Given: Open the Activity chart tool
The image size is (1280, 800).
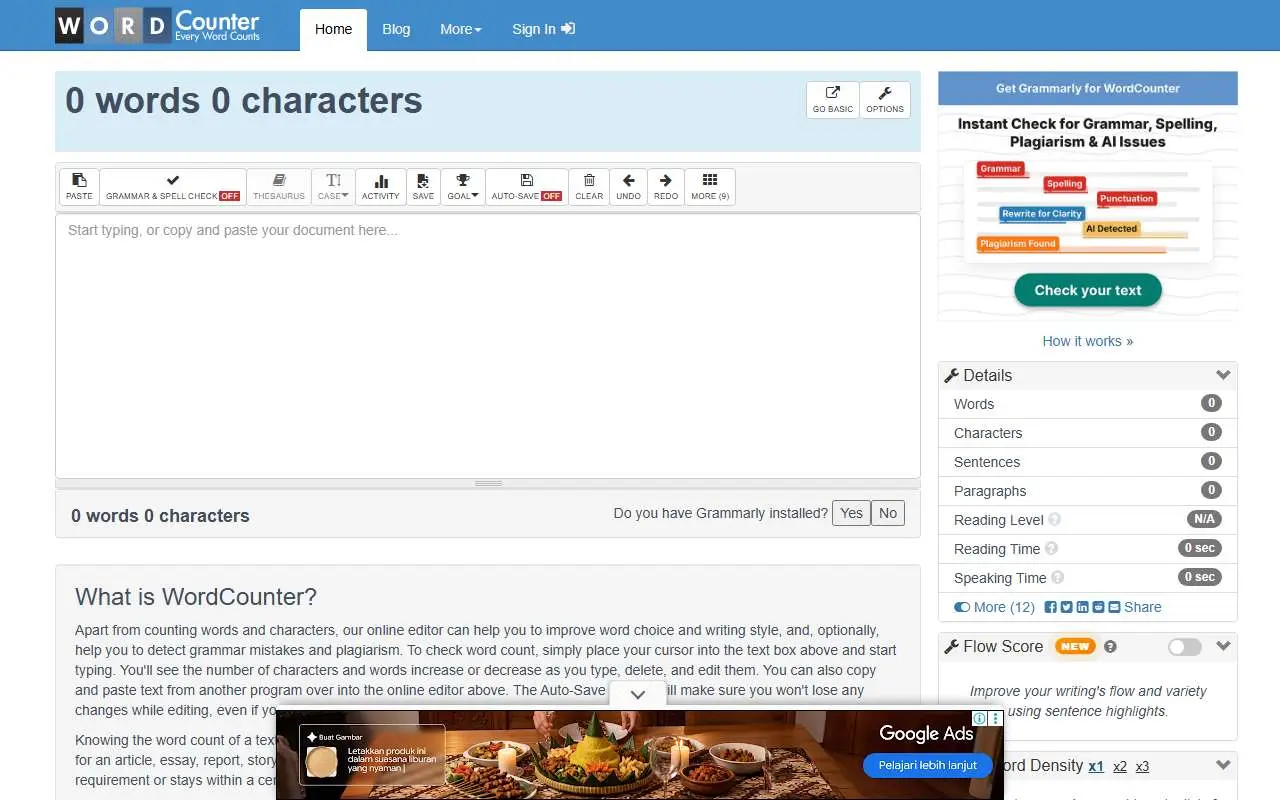Looking at the screenshot, I should [x=380, y=187].
